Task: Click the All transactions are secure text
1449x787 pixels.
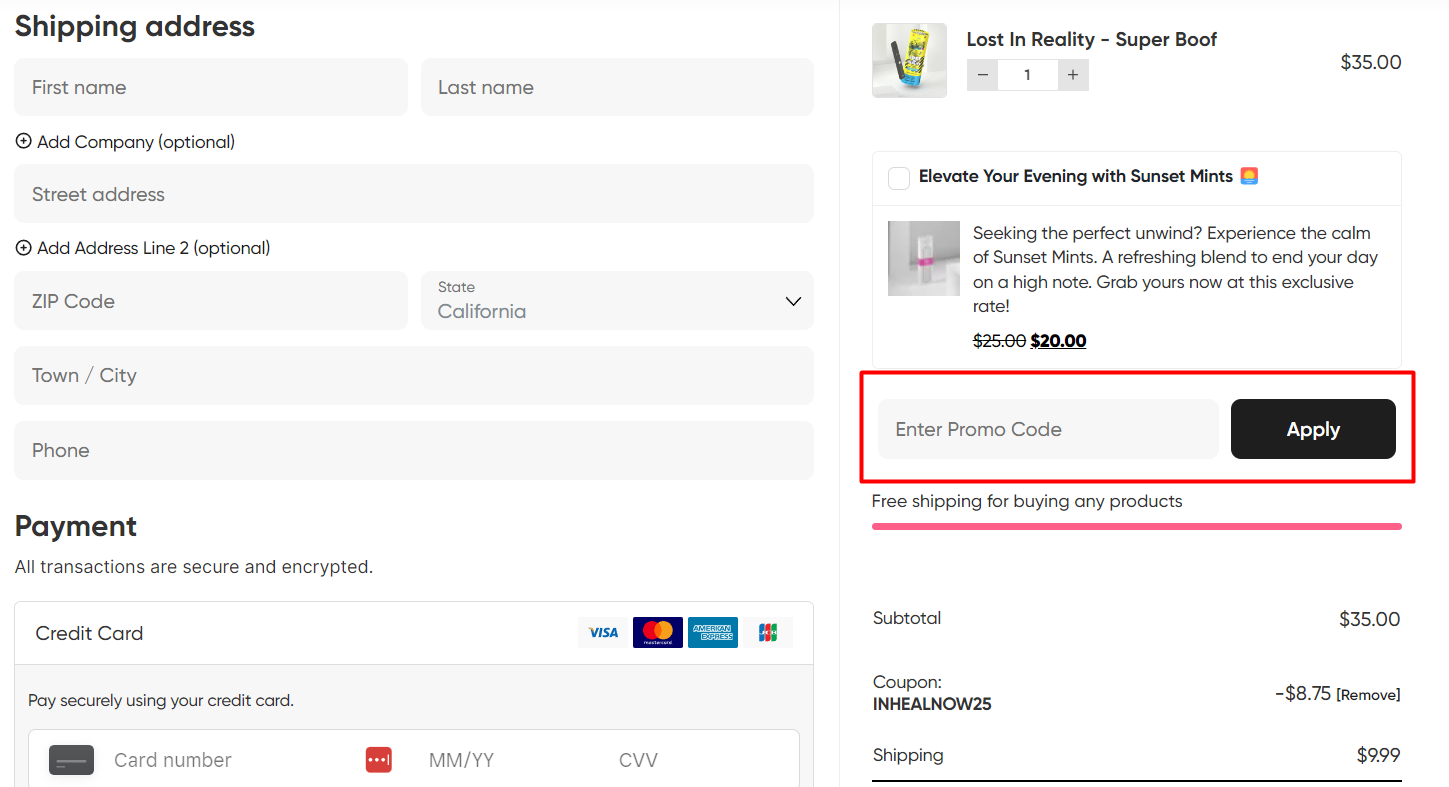Action: tap(194, 567)
